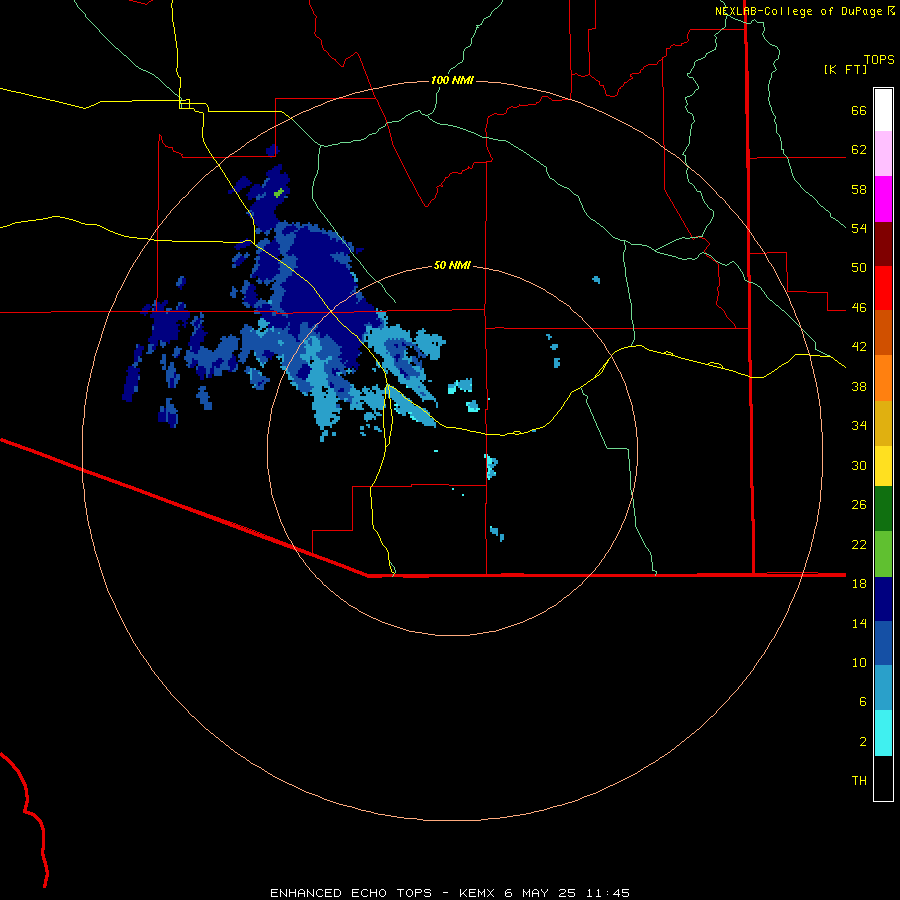This screenshot has height=900, width=900.
Task: Click the legend value '10'
Action: pyautogui.click(x=859, y=662)
